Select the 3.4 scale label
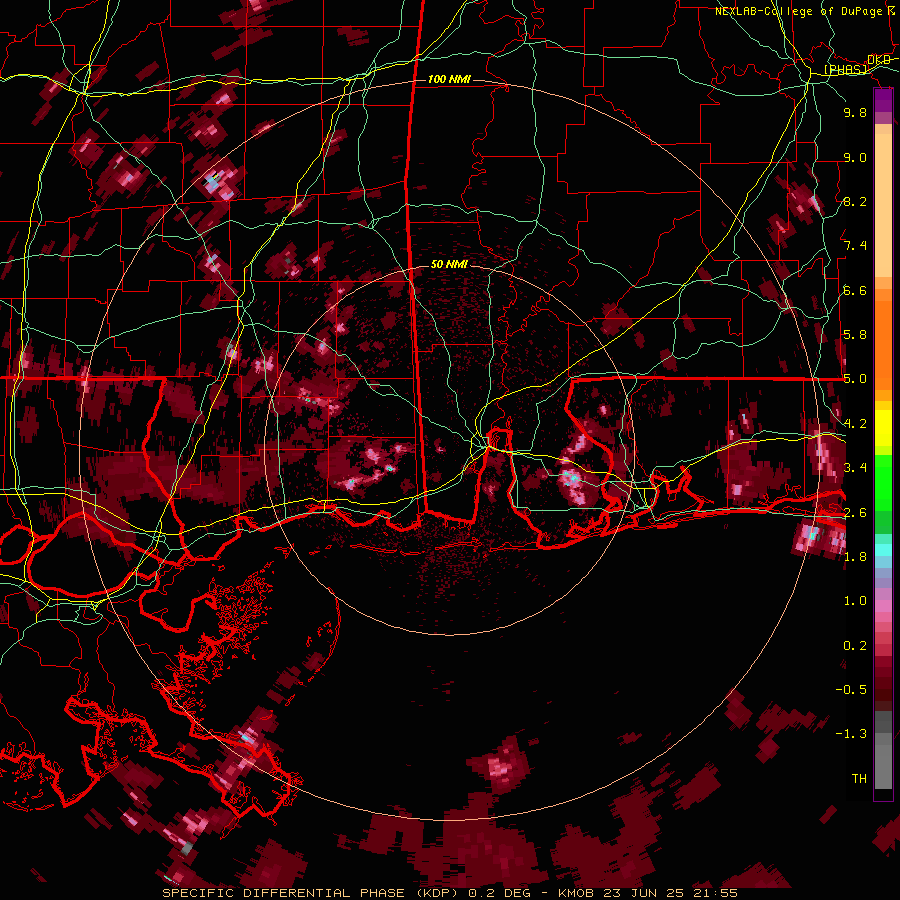This screenshot has width=900, height=900. pos(855,468)
